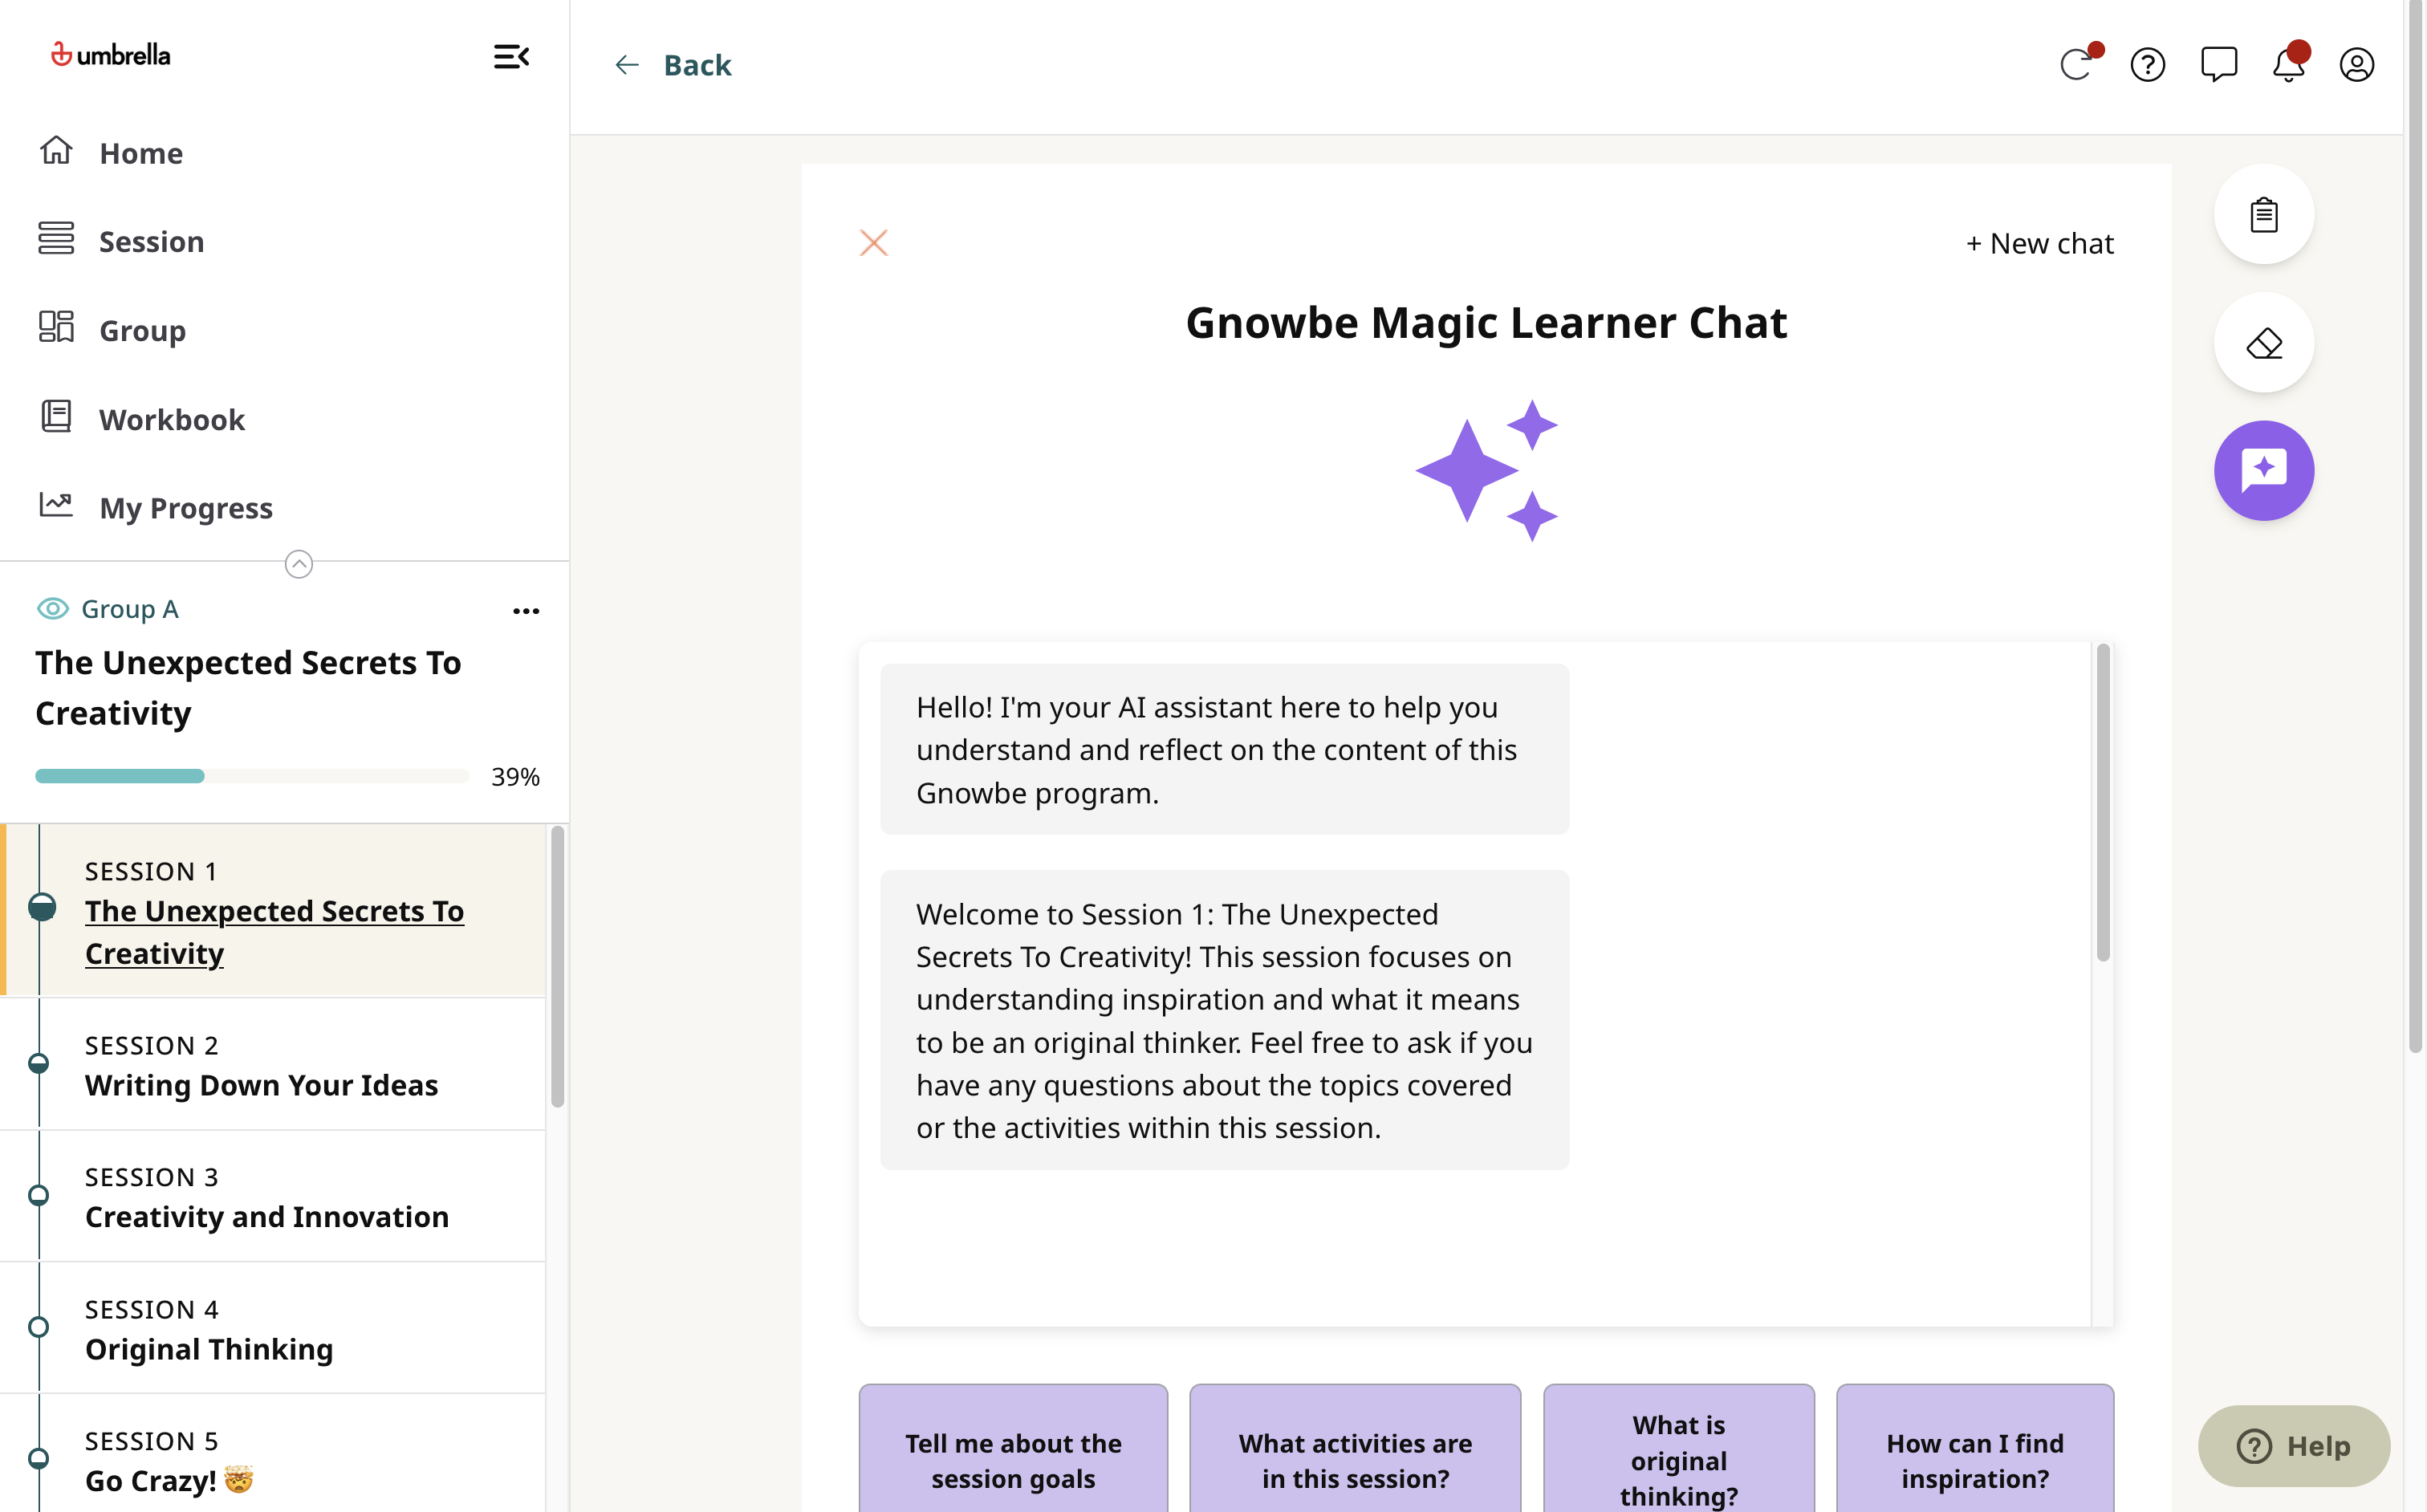Screen dimensions: 2427x1512
Task: Open the Group navigation item
Action: point(142,330)
